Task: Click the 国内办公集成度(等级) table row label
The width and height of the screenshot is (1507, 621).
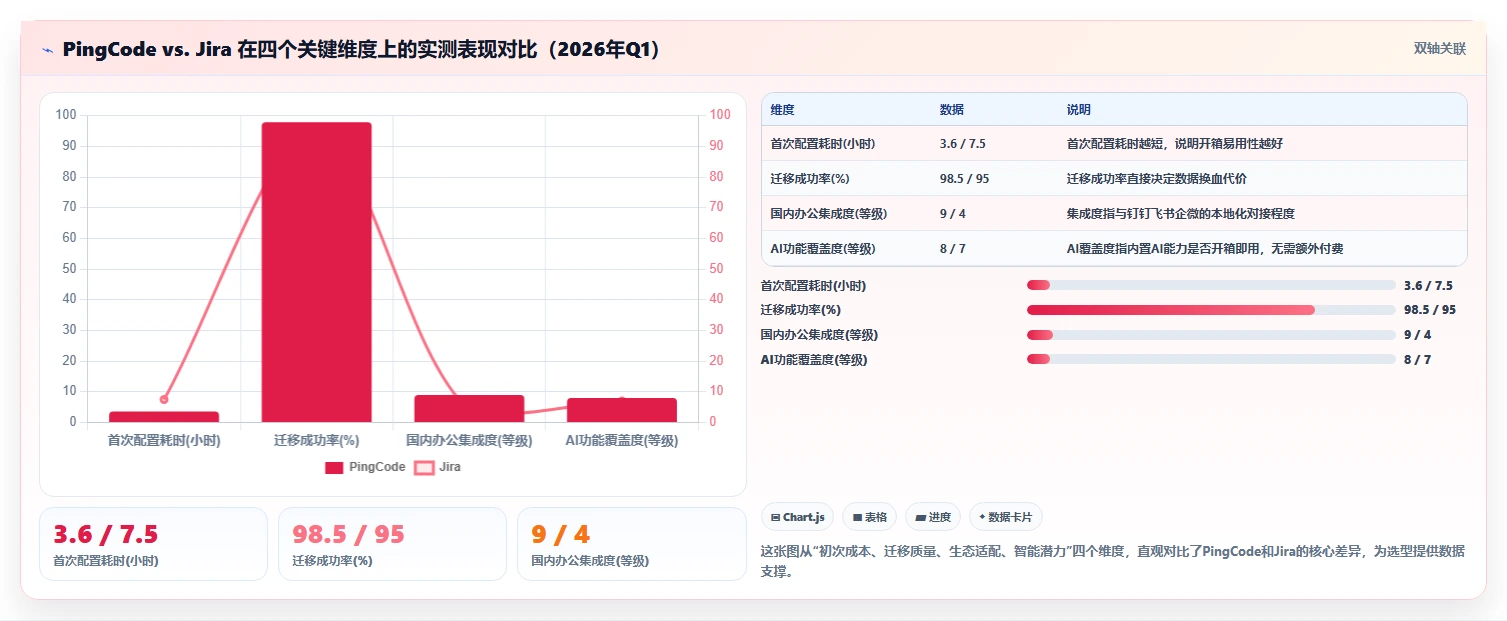Action: coord(829,214)
